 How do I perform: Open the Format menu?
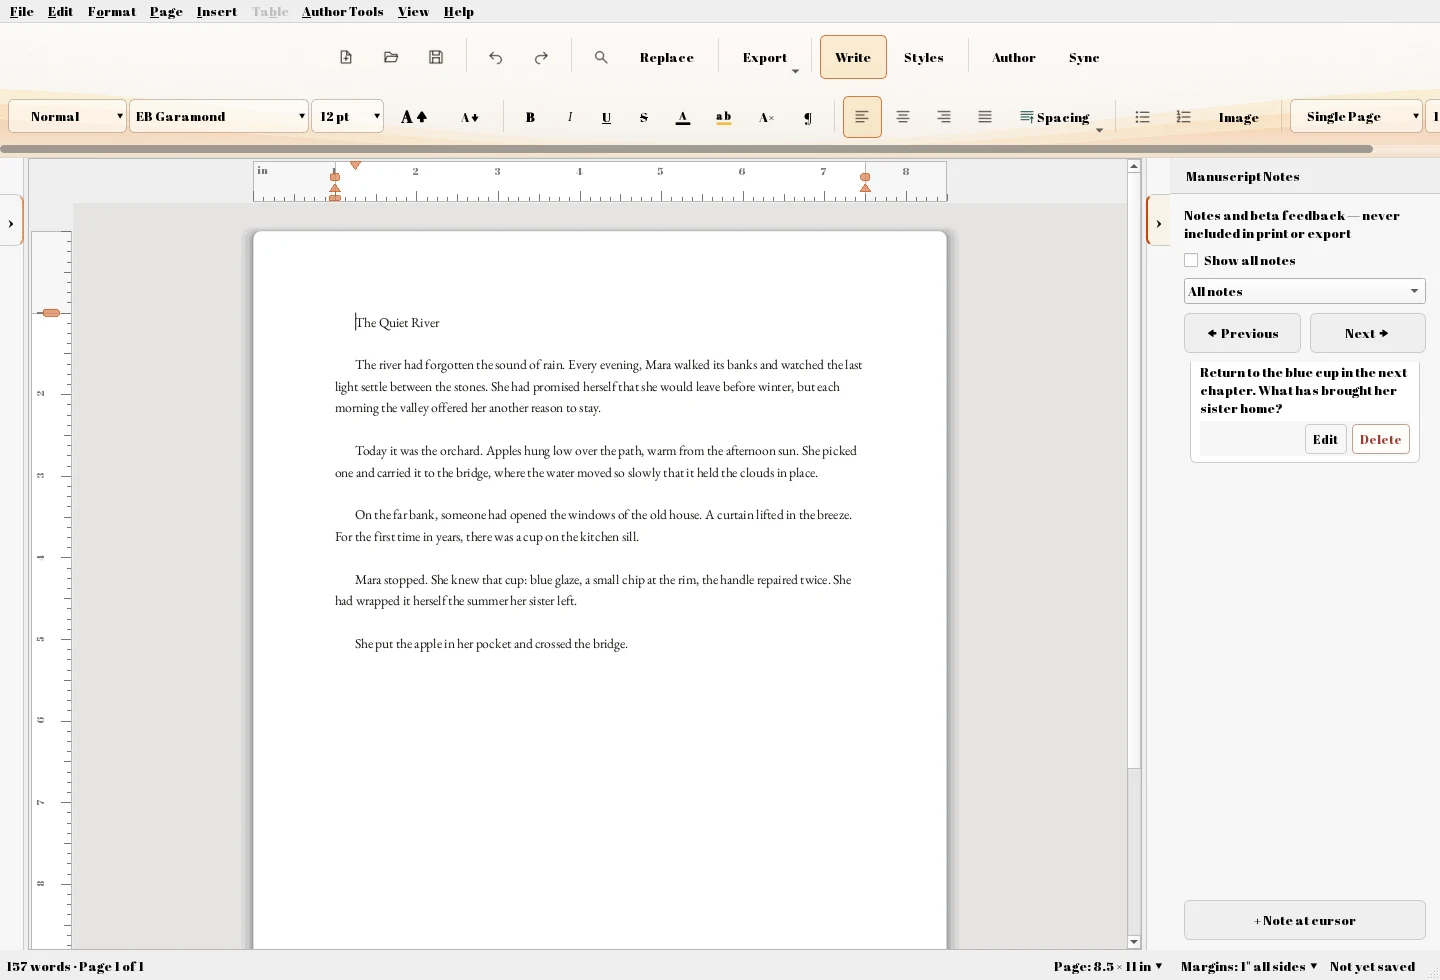pyautogui.click(x=112, y=12)
